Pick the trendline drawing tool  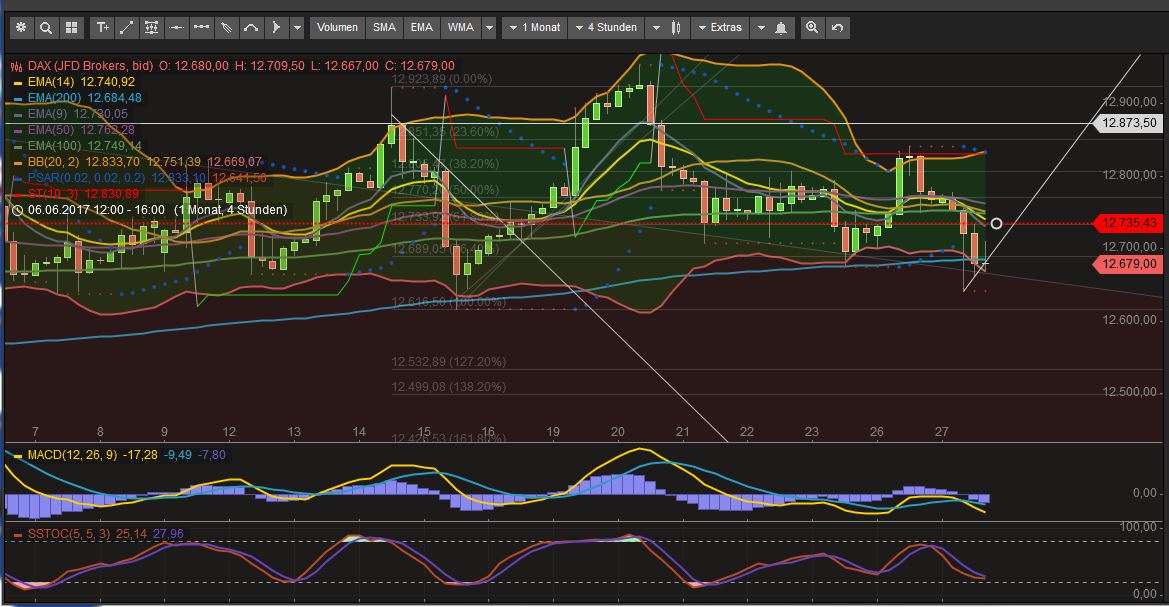pos(125,28)
